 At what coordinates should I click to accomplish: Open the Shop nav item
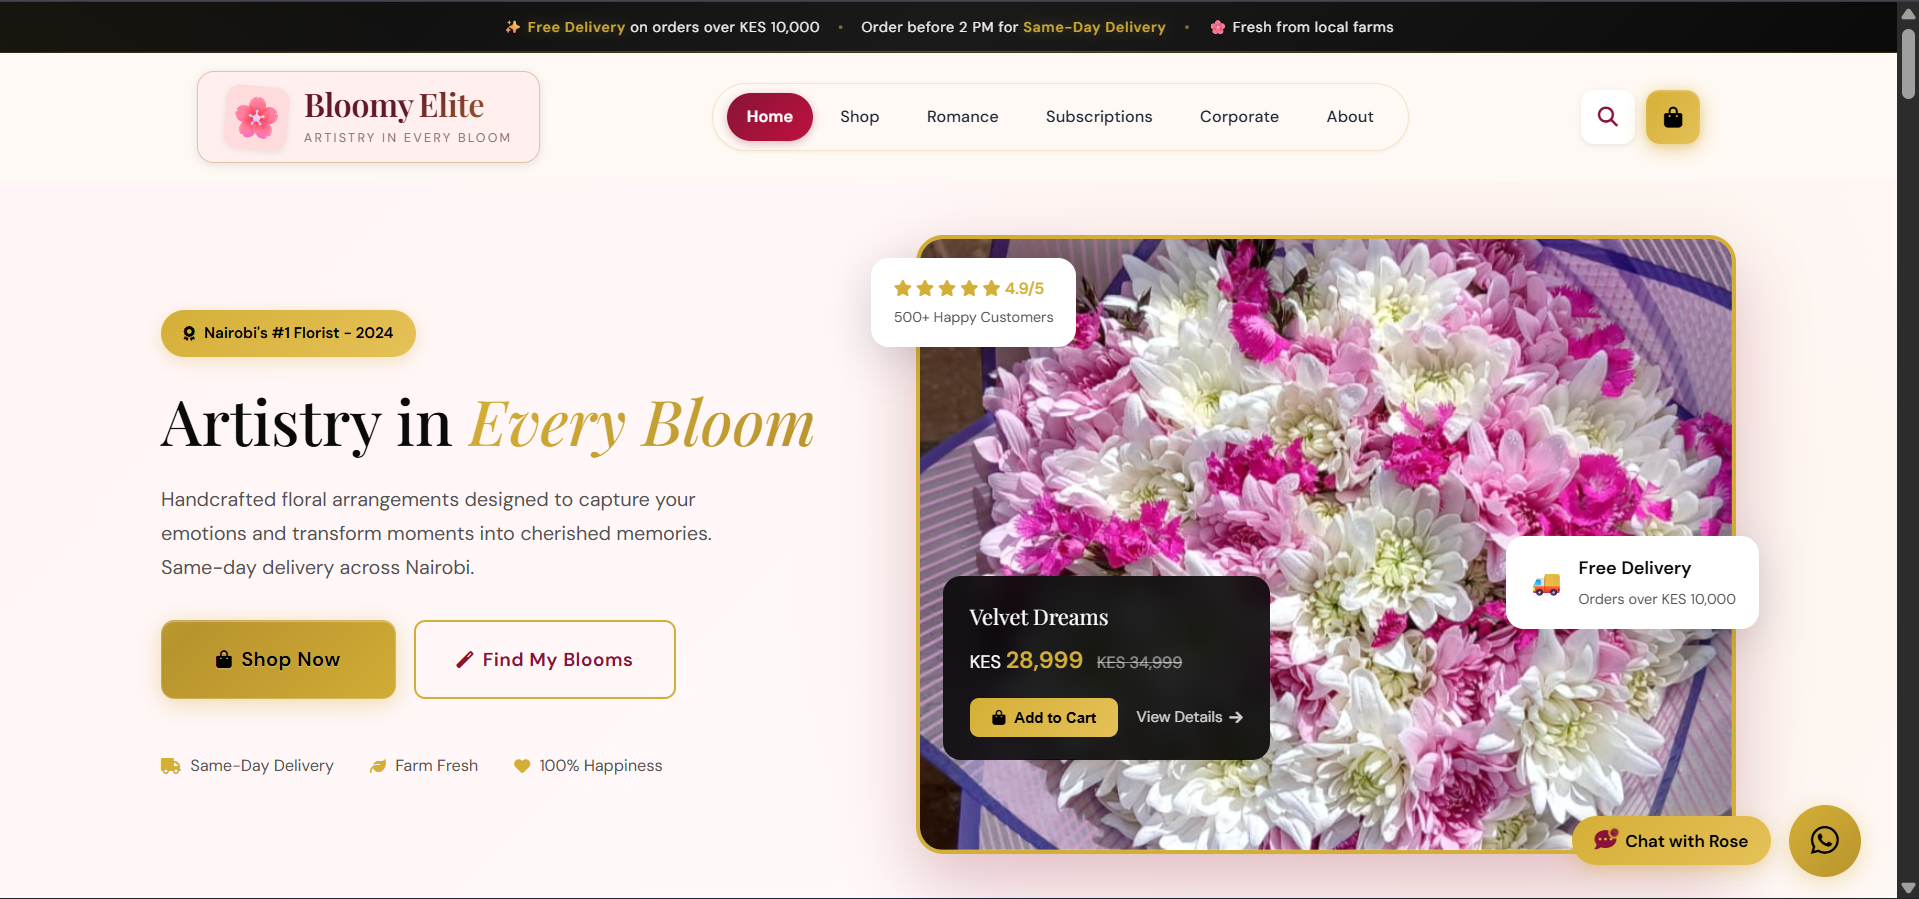pos(859,117)
